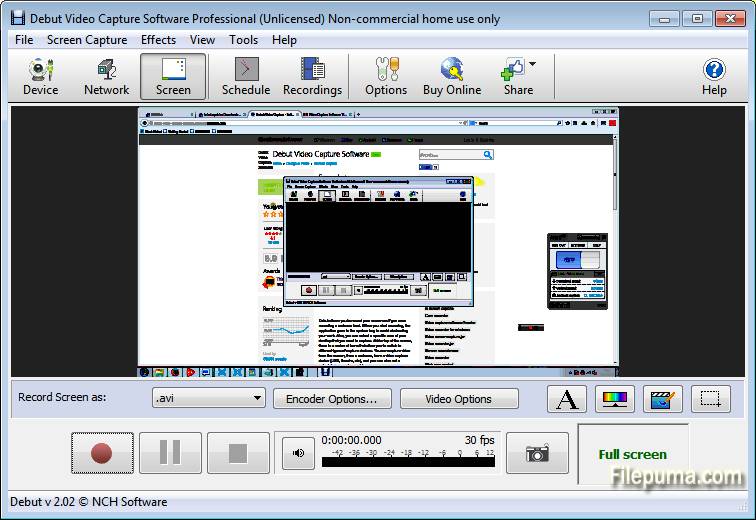This screenshot has width=756, height=520.
Task: Expand the Share dropdown arrow
Action: point(532,64)
